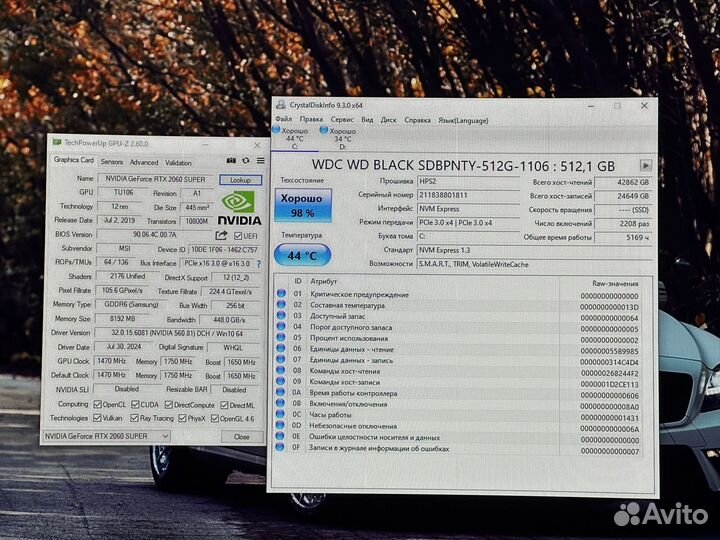Open the GPU-Z hamburger menu
Screen dimensions: 720x540
pyautogui.click(x=260, y=160)
